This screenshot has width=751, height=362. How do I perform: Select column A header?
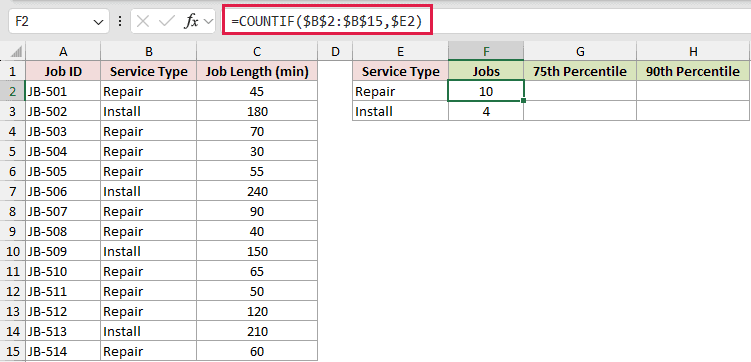pyautogui.click(x=63, y=51)
